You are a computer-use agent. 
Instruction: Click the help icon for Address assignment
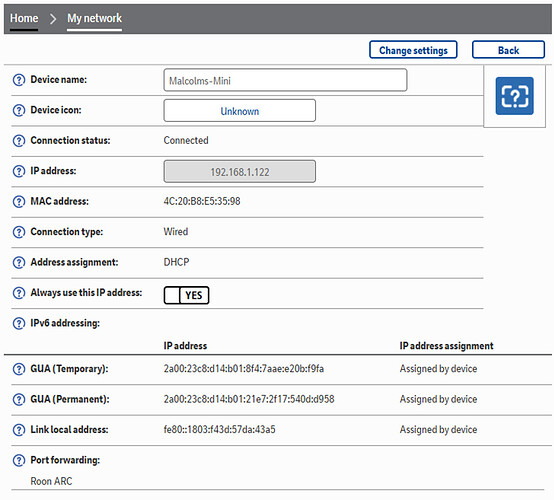point(19,262)
